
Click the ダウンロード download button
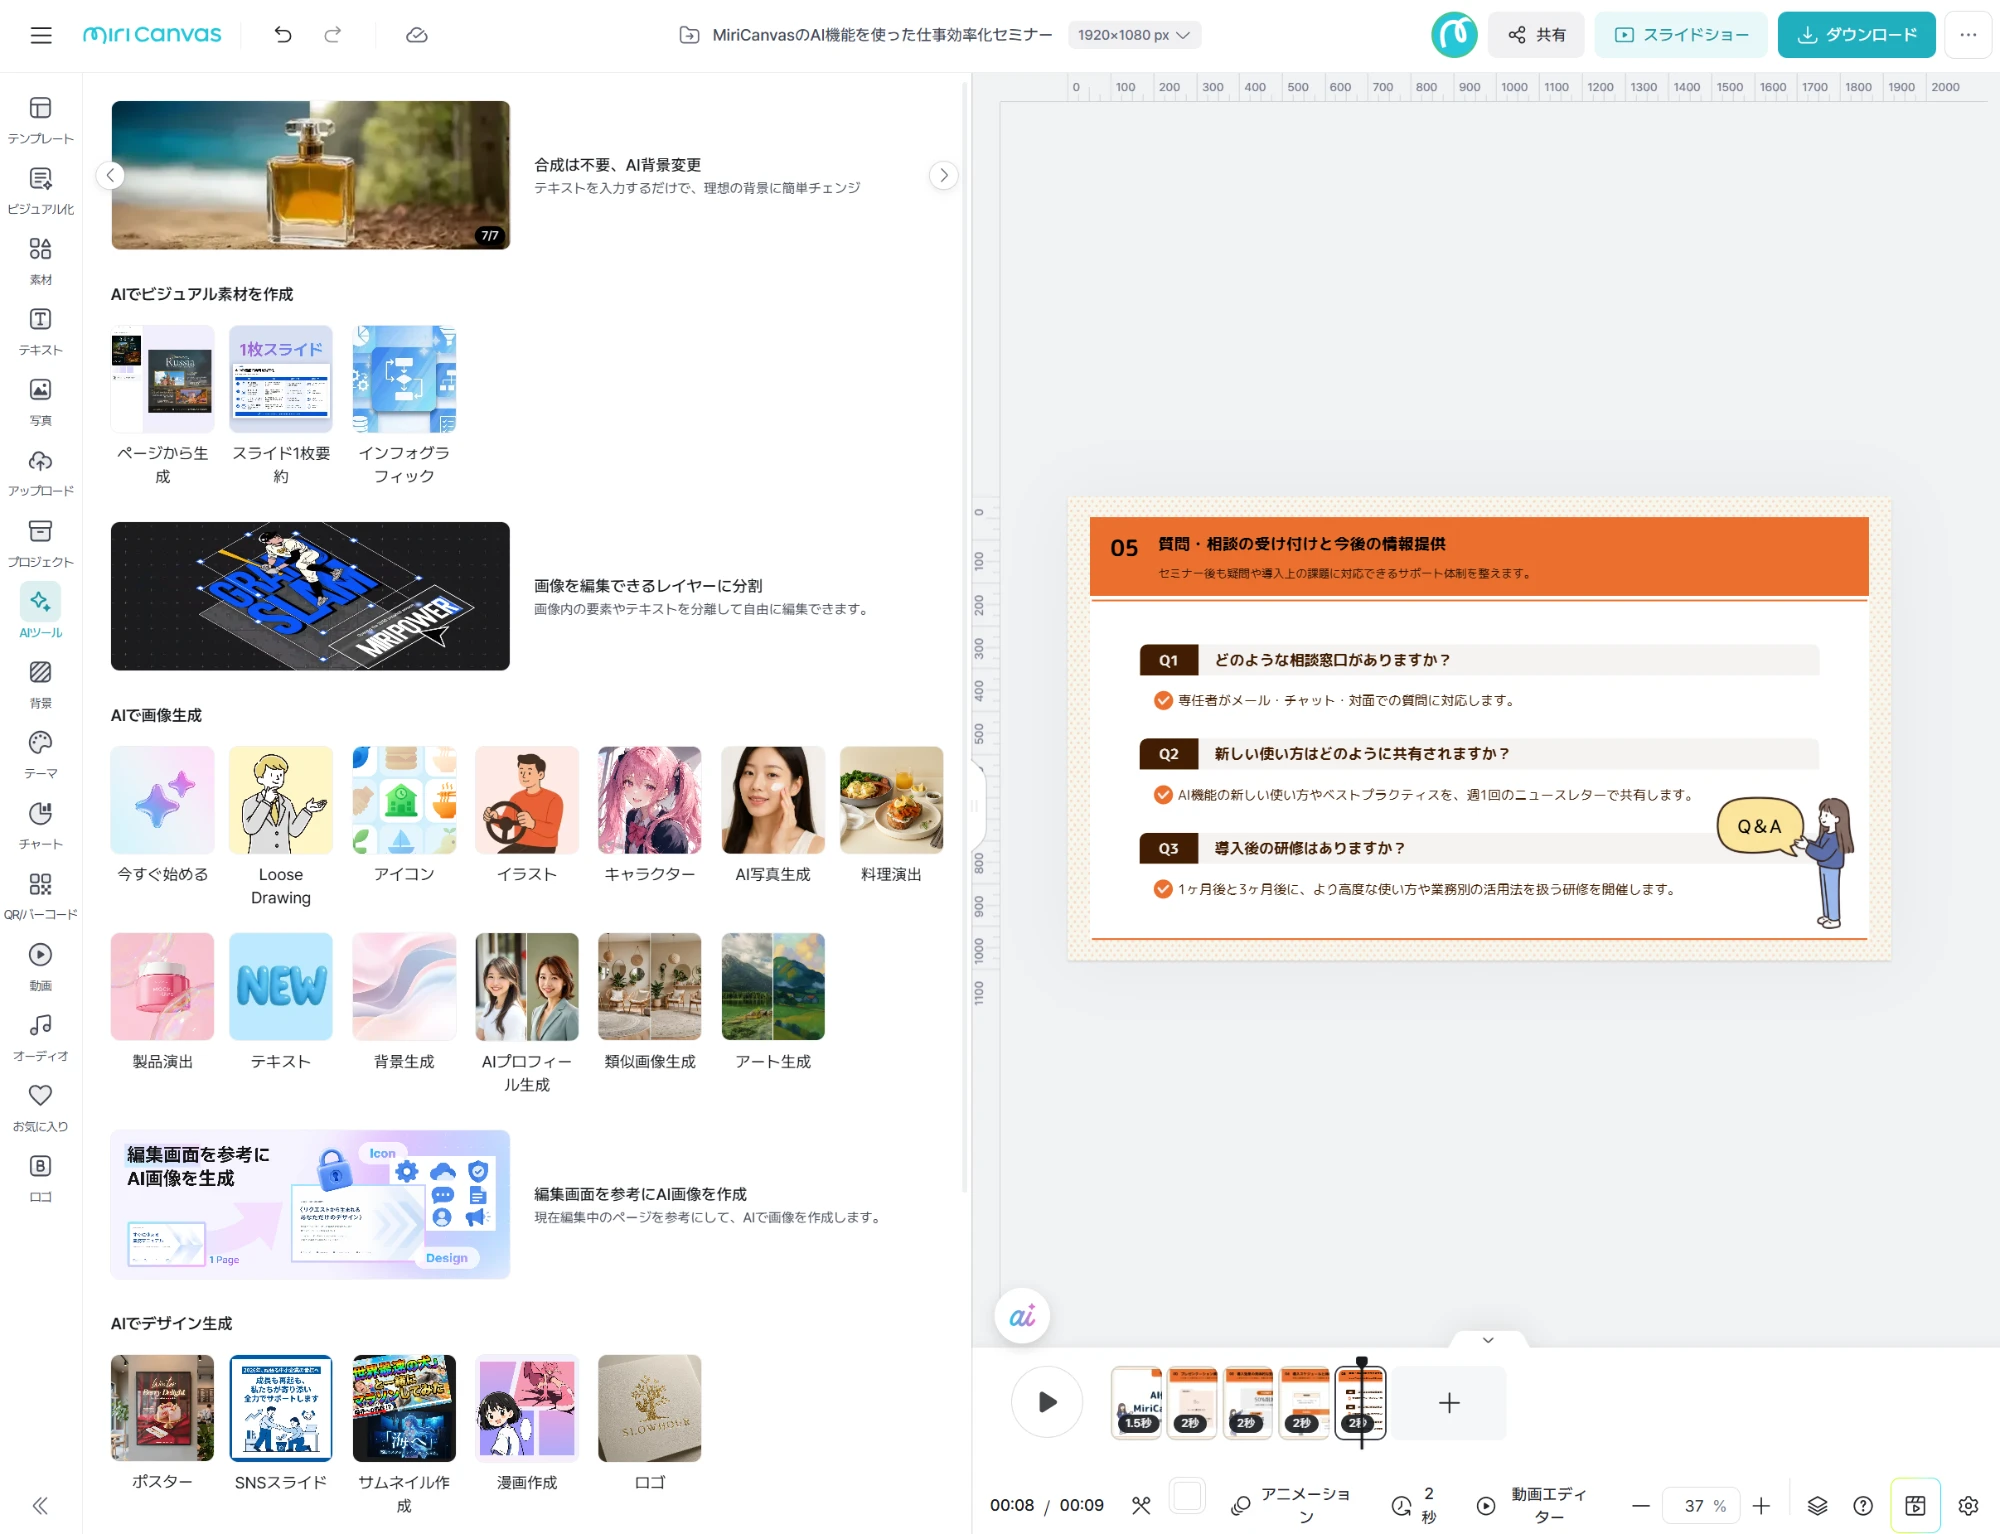1857,35
